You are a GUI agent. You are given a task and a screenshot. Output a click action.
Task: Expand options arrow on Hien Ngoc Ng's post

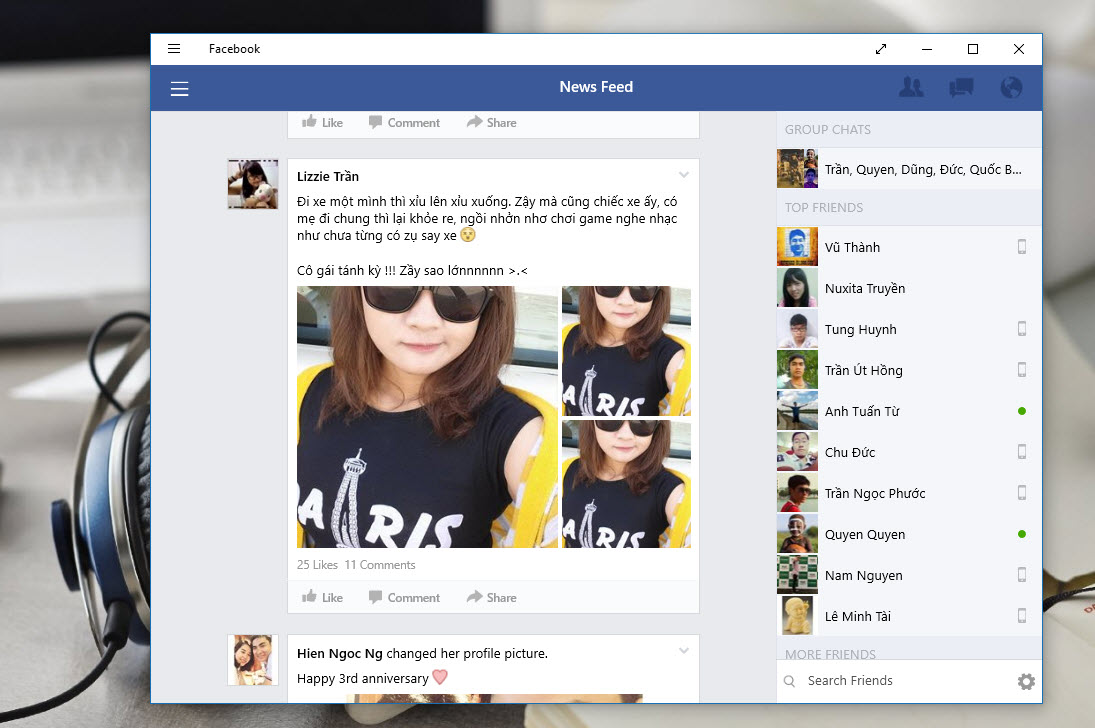(x=684, y=651)
